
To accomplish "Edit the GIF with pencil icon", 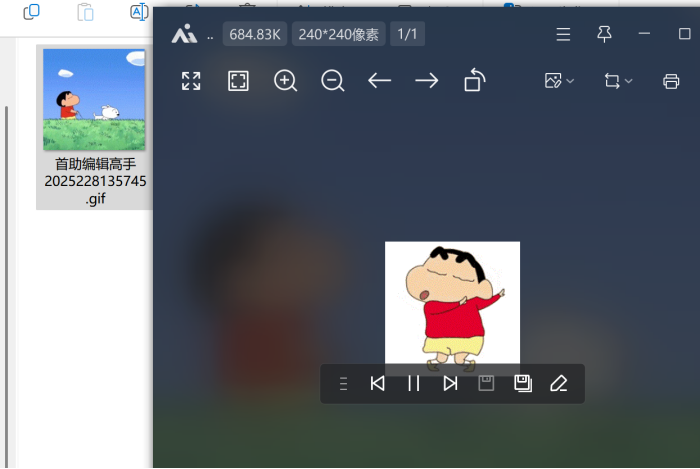I will [x=558, y=383].
